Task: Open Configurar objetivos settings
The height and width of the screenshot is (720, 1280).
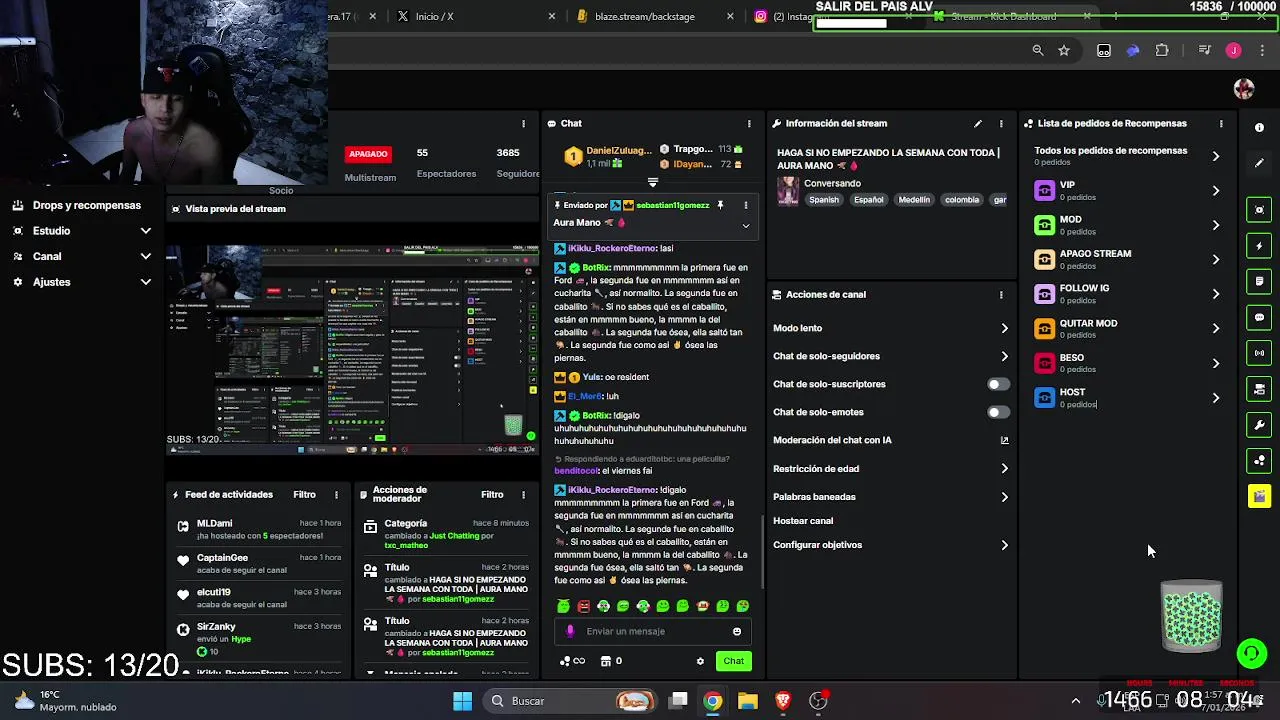Action: tap(890, 545)
